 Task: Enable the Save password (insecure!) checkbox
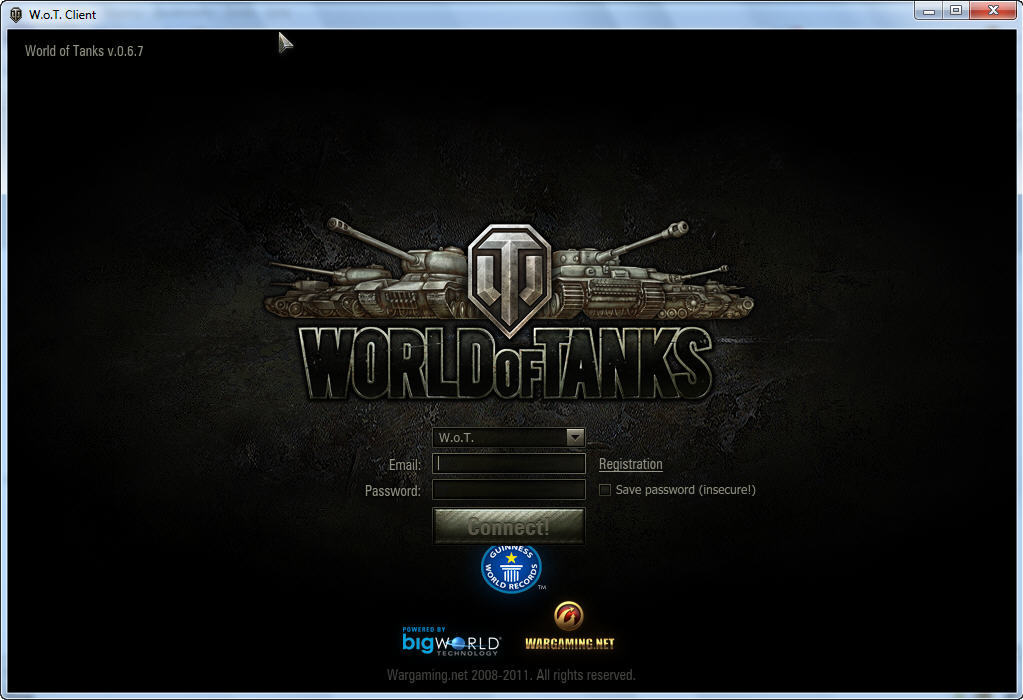coord(605,489)
